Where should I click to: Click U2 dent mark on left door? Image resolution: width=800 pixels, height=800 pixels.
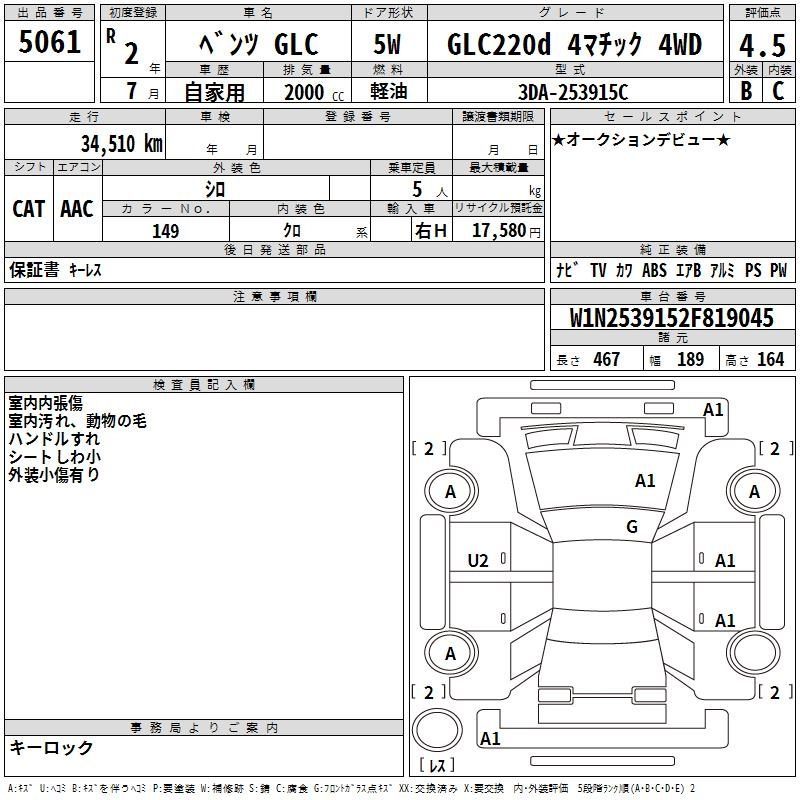(478, 561)
